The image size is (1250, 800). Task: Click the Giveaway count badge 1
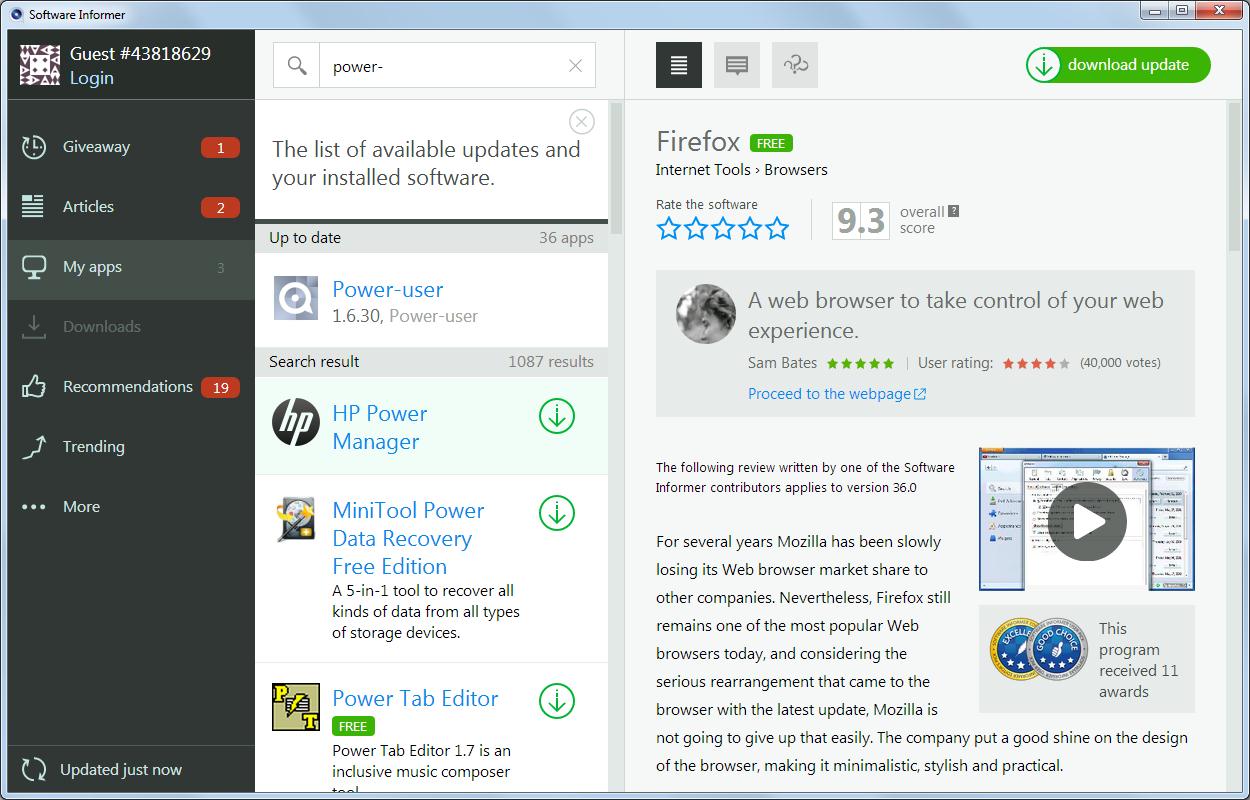(x=220, y=148)
